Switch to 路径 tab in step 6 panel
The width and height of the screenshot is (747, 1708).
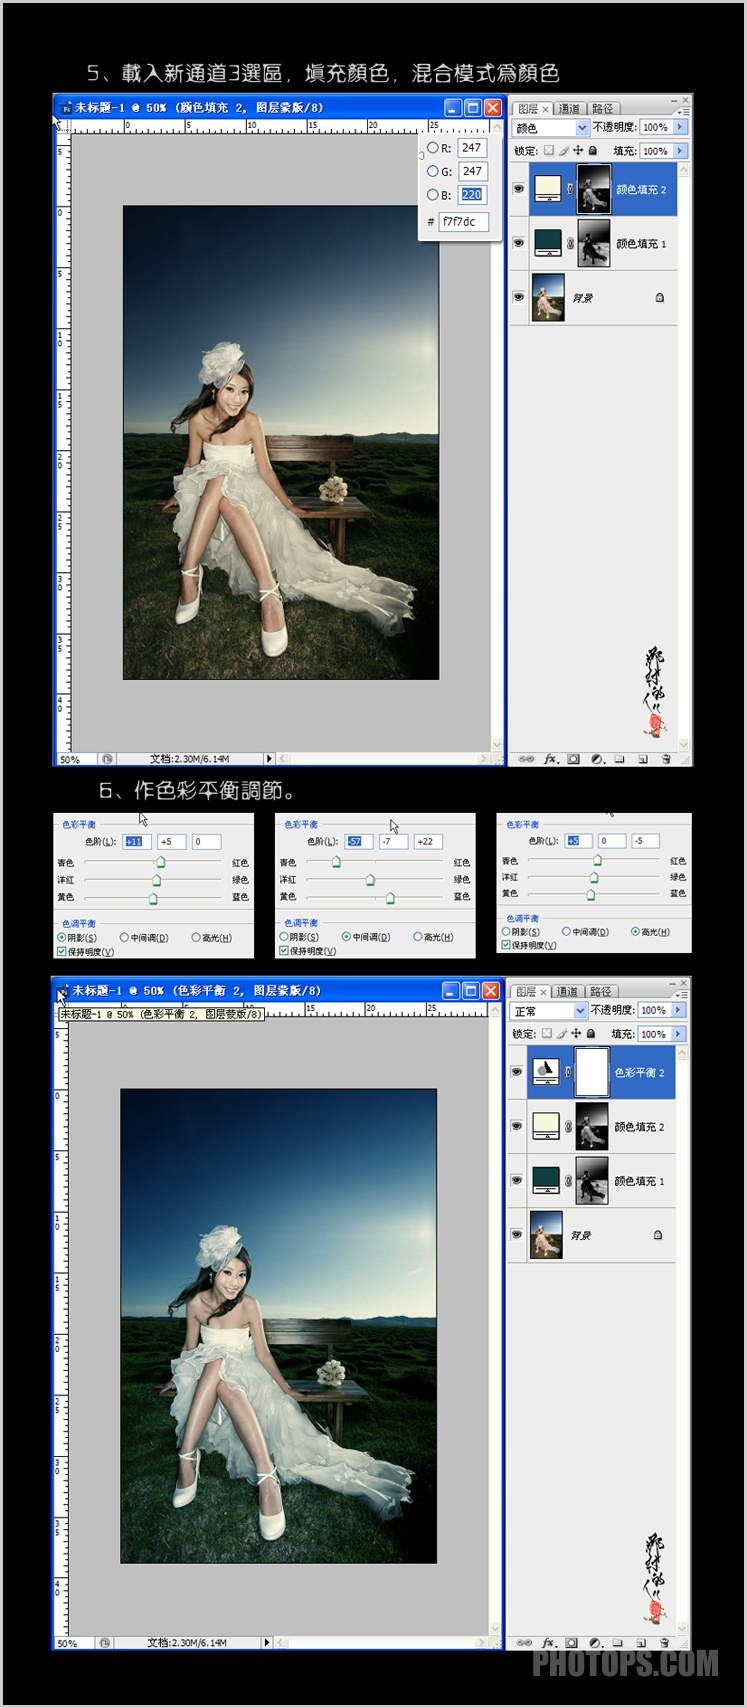(x=600, y=992)
